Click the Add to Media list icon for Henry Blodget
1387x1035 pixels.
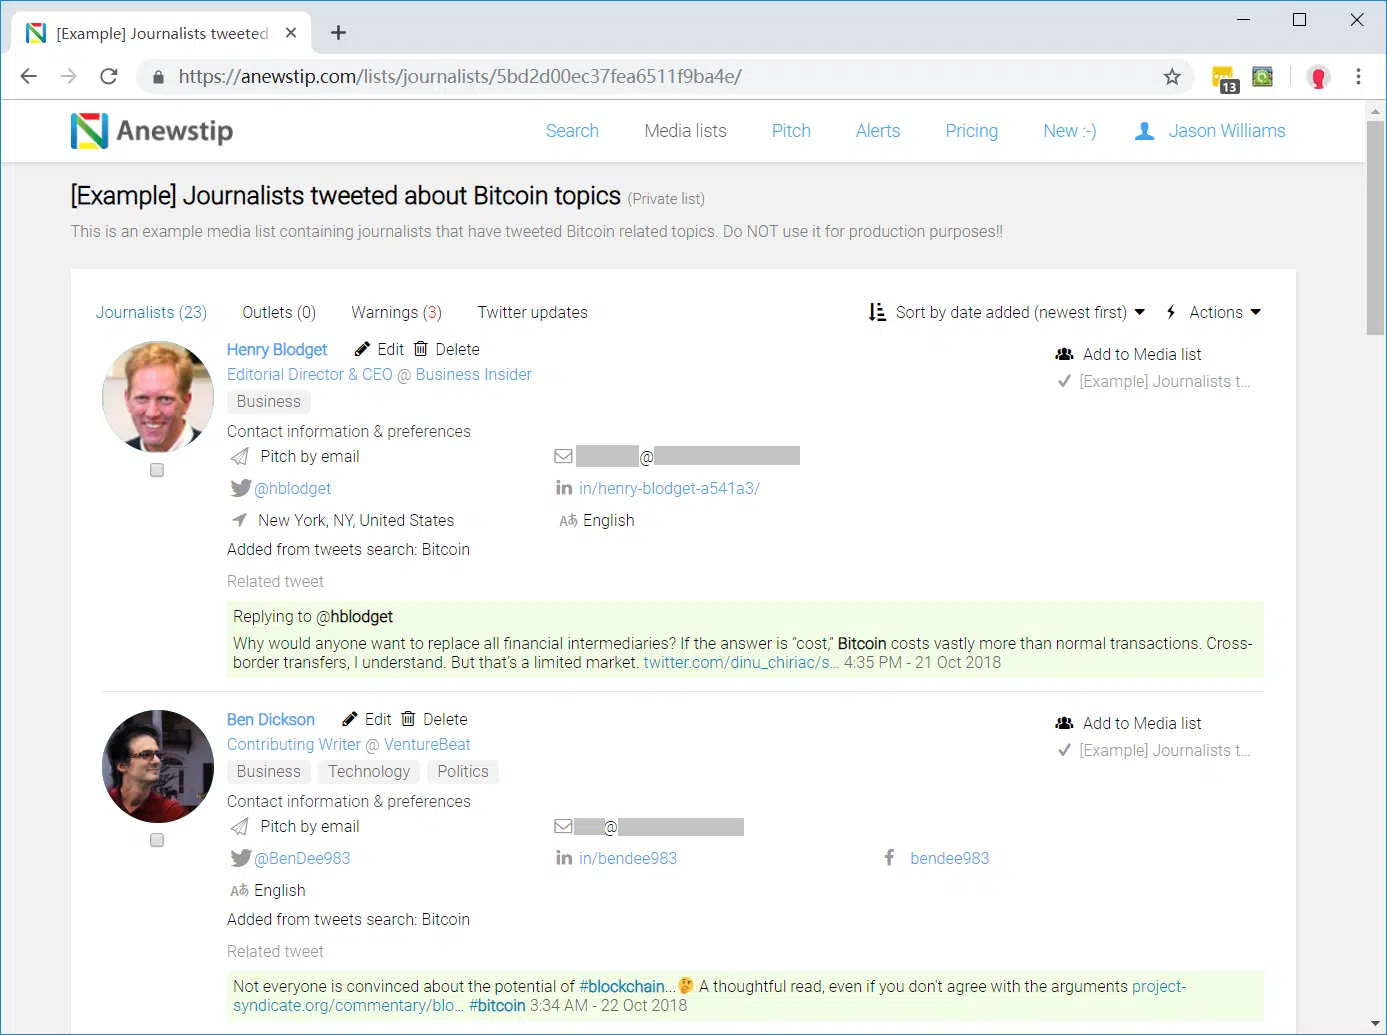click(x=1064, y=354)
